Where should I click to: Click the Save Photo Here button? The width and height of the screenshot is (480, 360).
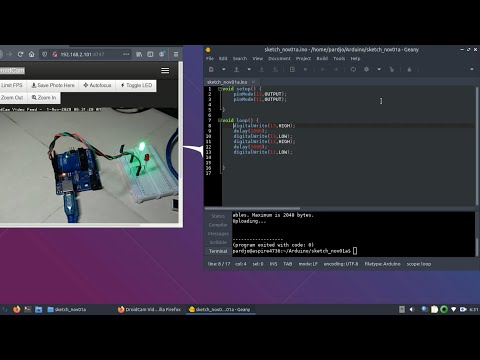click(x=53, y=85)
